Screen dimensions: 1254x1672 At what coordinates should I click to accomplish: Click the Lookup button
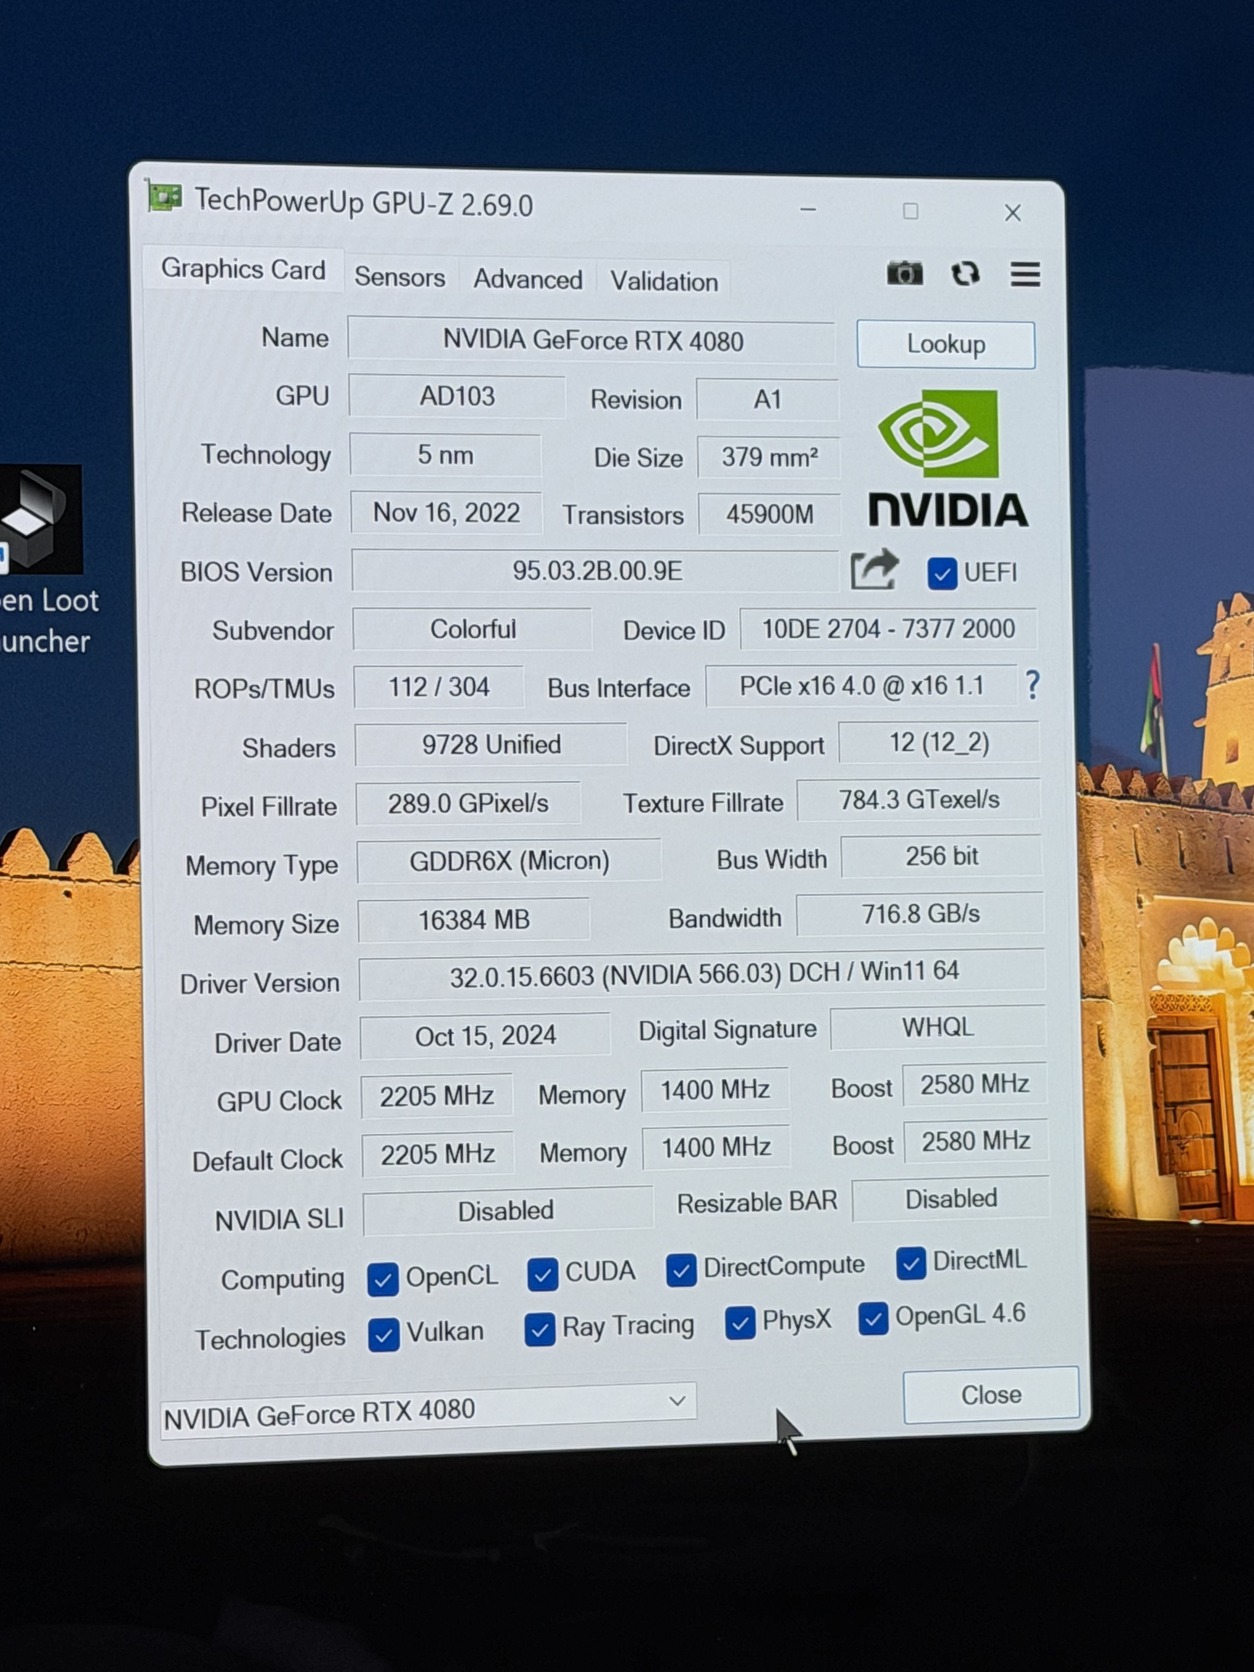pos(946,344)
